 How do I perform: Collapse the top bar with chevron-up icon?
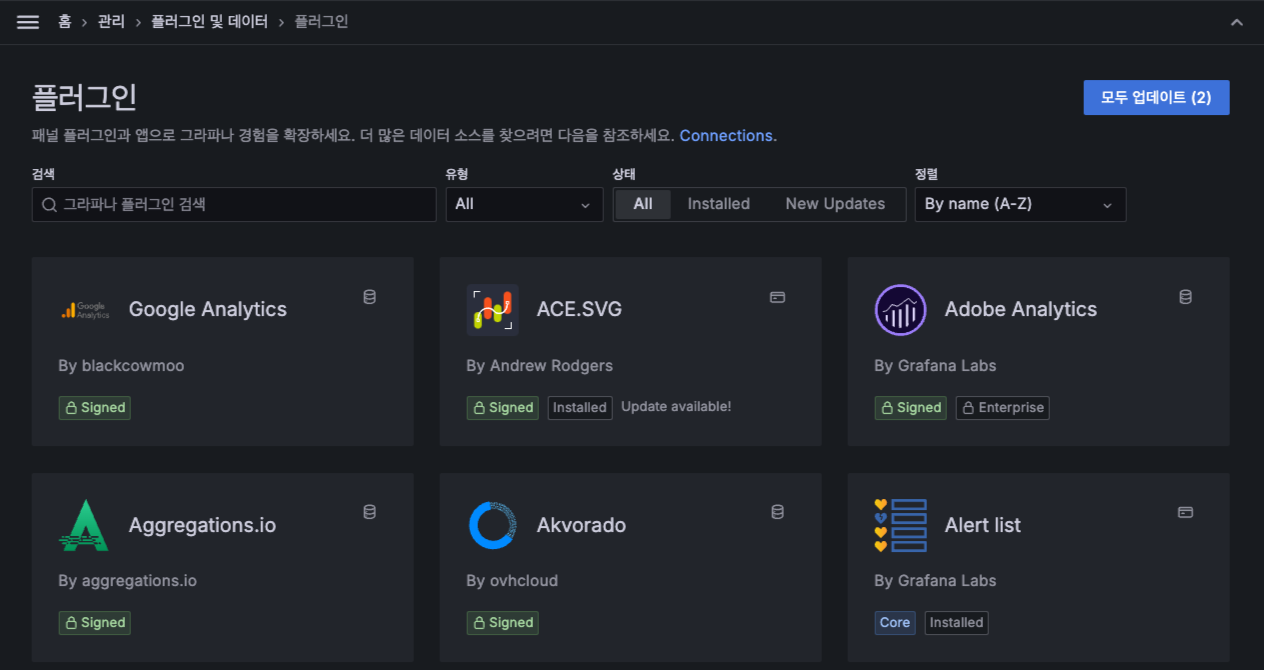click(x=1237, y=22)
